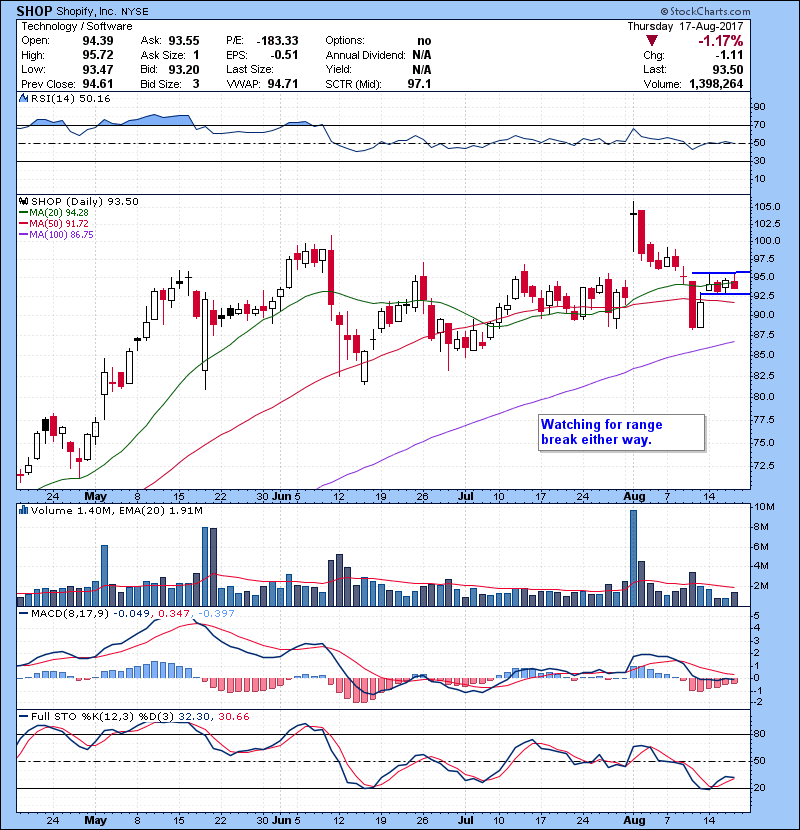
Task: Click the 10M volume axis label
Action: (x=764, y=507)
